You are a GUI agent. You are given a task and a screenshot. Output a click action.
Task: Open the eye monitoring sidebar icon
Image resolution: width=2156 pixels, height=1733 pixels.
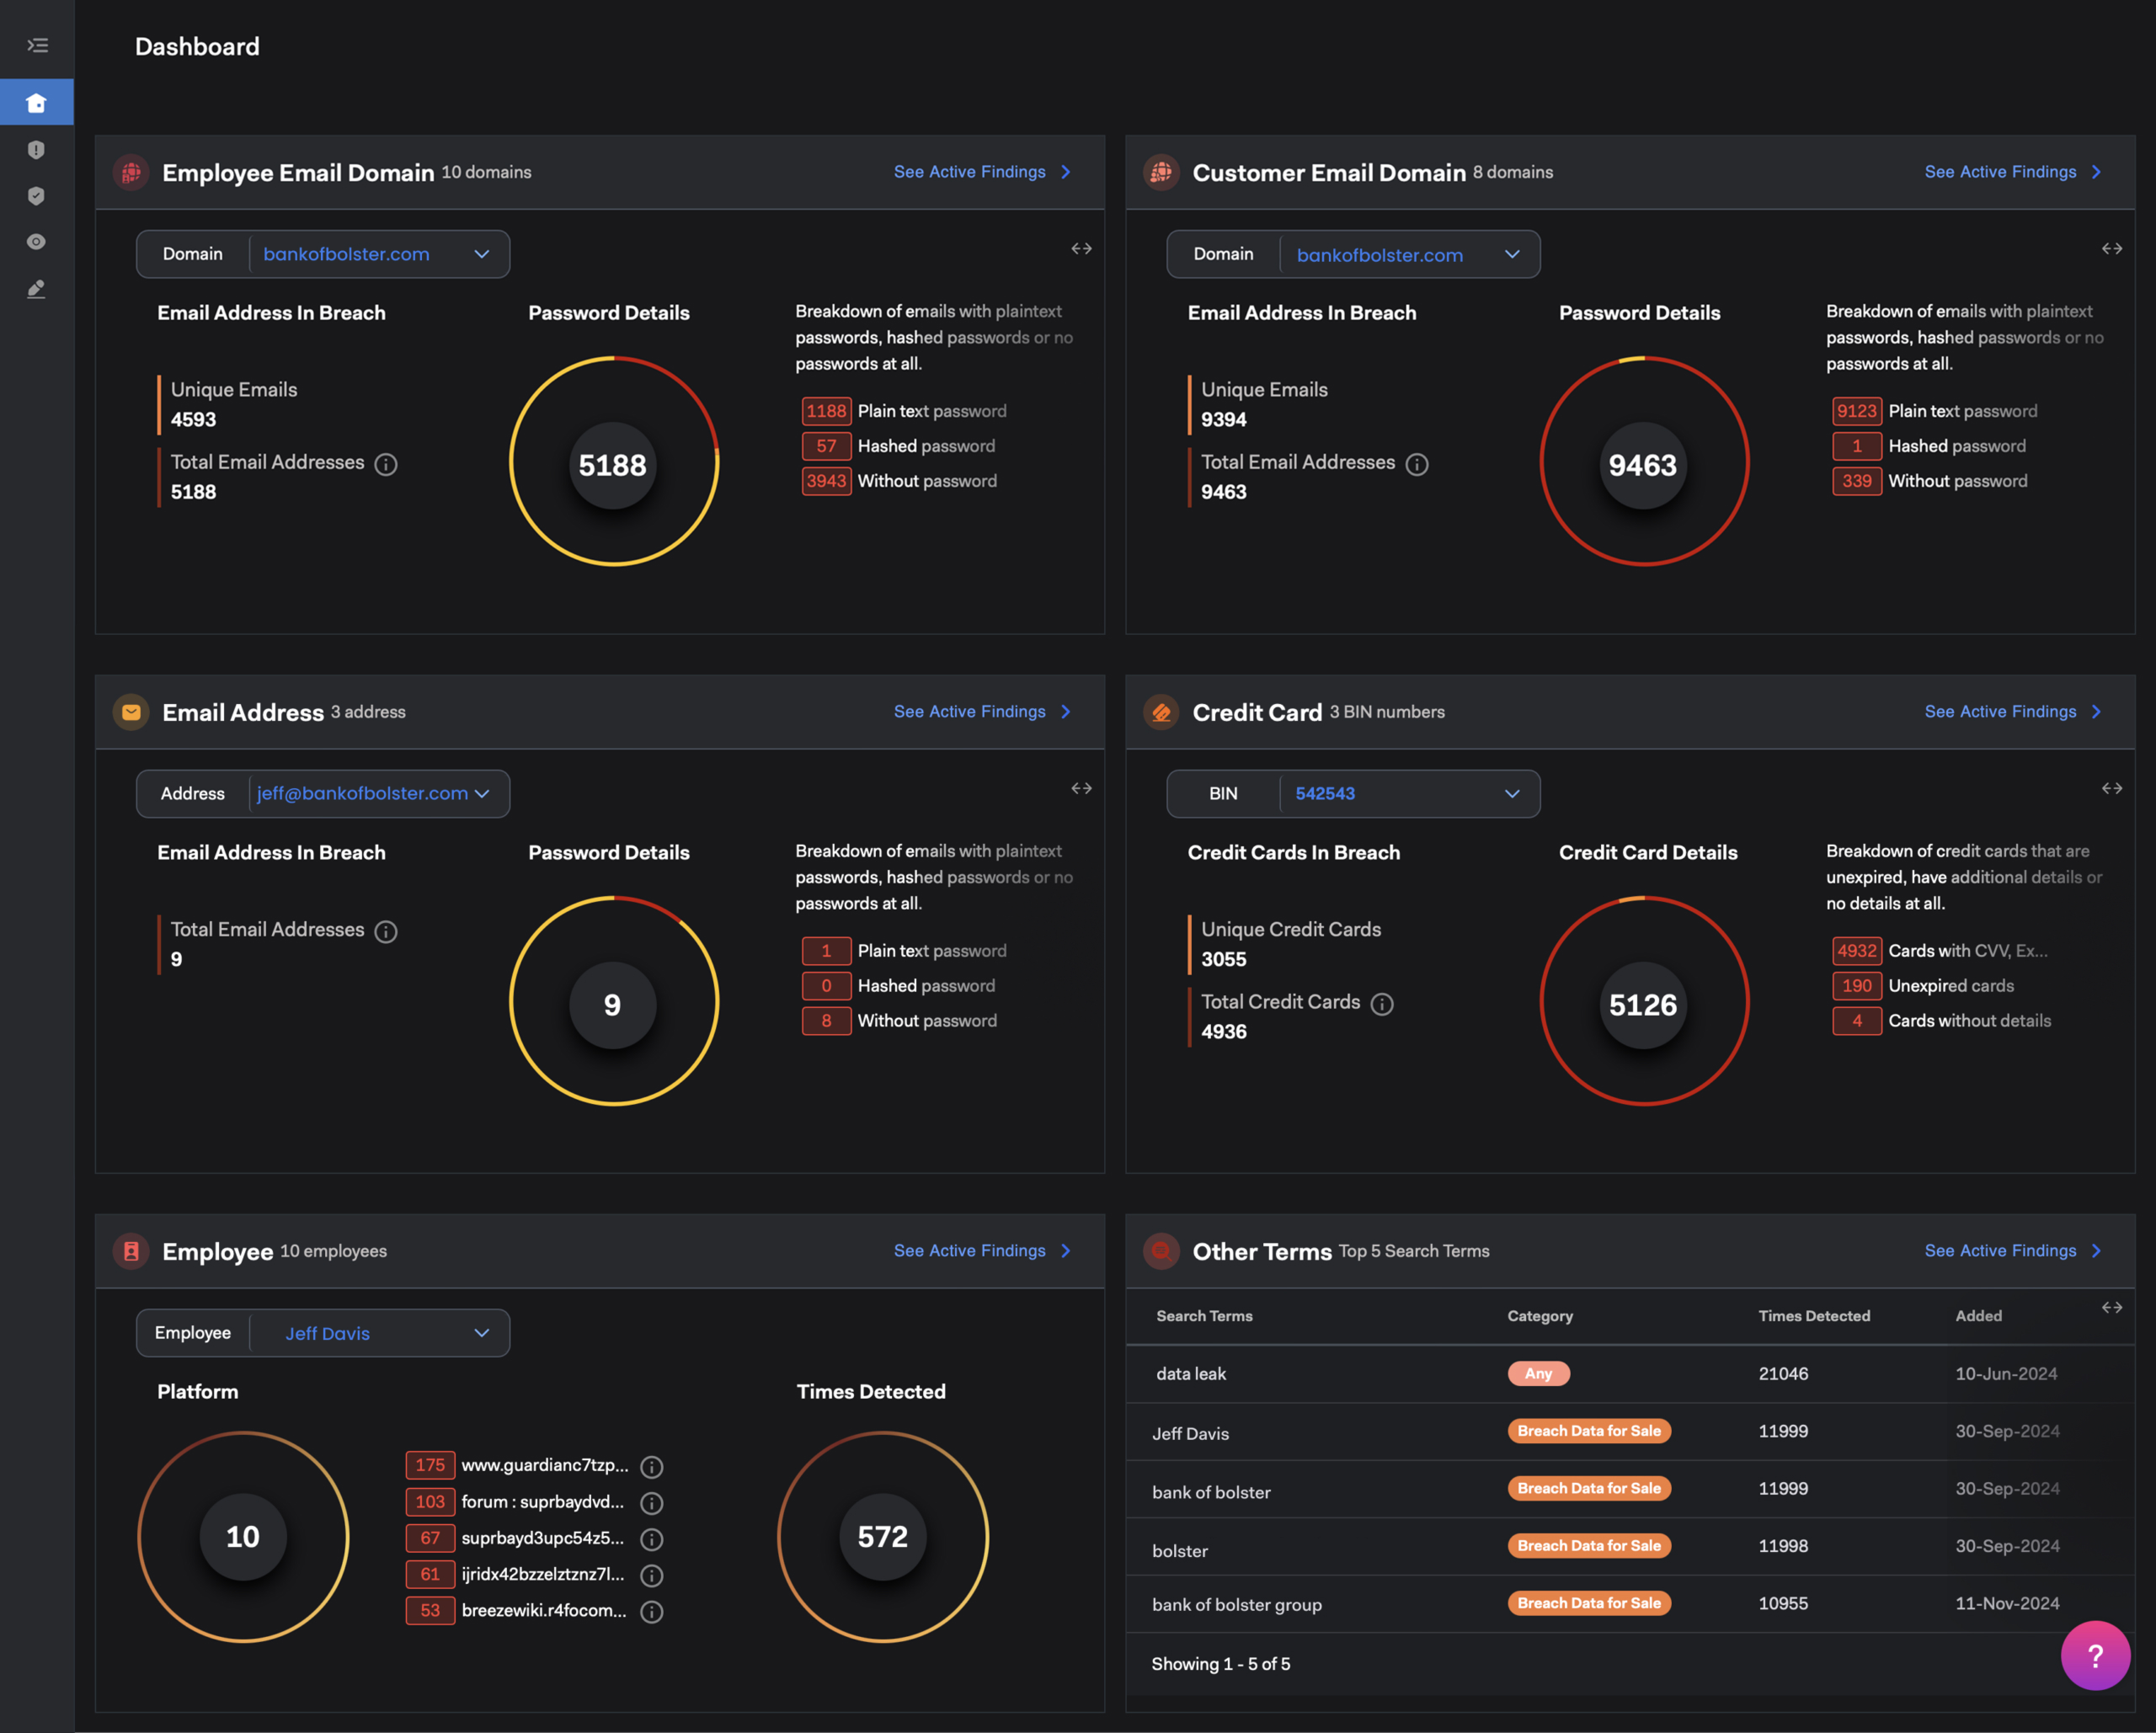pyautogui.click(x=37, y=242)
